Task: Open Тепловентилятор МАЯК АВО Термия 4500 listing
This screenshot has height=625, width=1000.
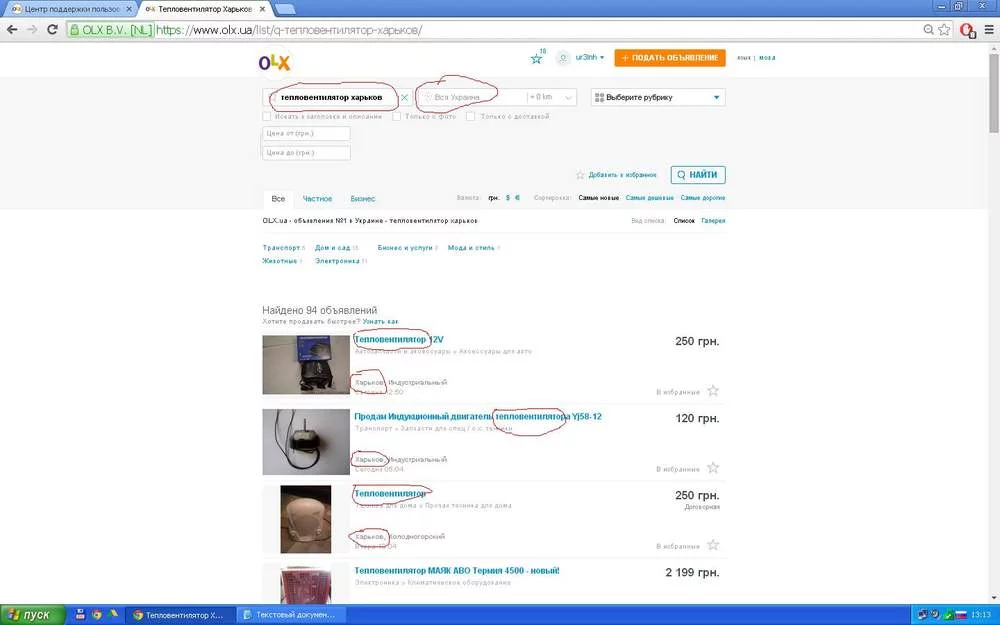Action: pyautogui.click(x=457, y=571)
